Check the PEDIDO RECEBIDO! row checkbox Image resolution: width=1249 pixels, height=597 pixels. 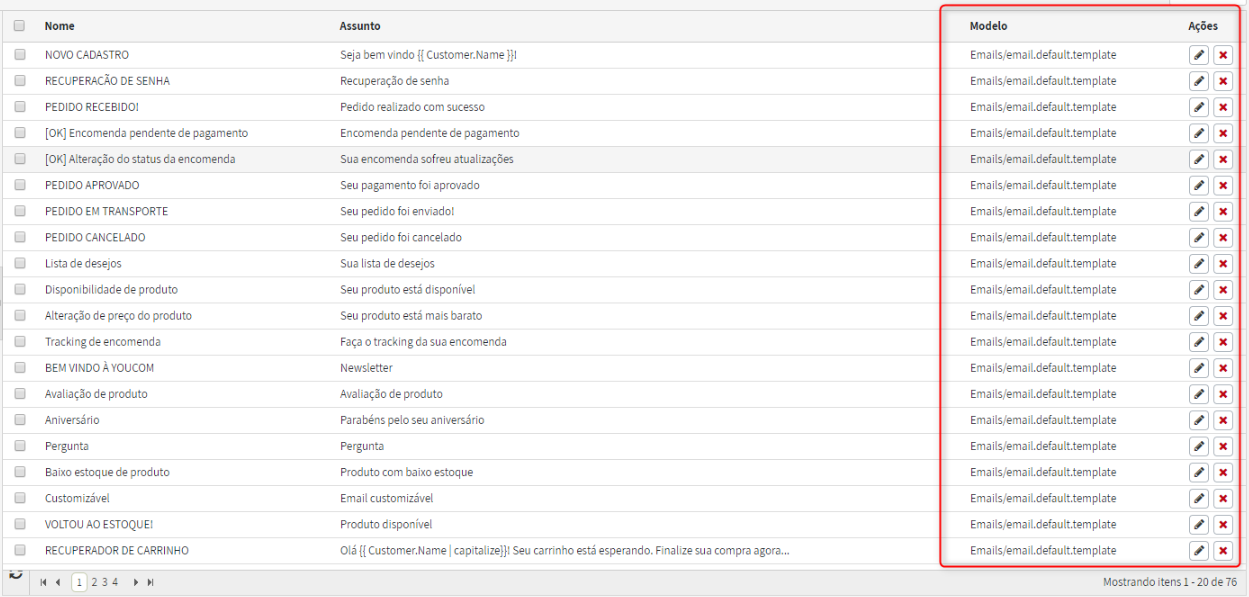[19, 107]
